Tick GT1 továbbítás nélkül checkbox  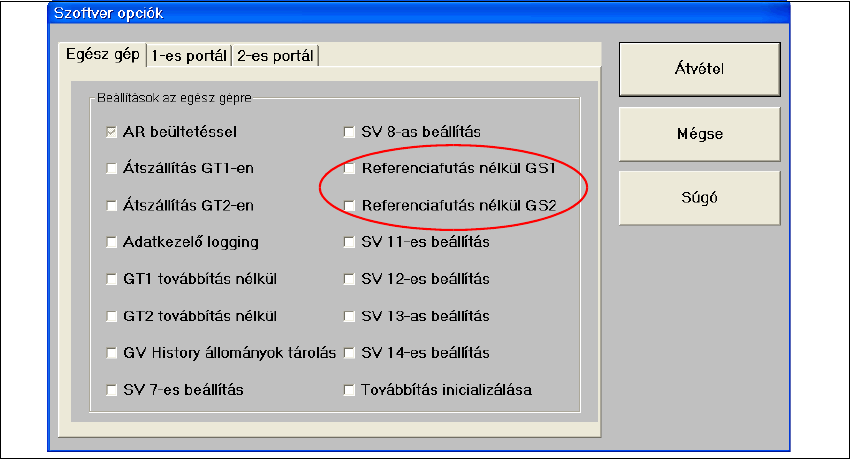(112, 279)
